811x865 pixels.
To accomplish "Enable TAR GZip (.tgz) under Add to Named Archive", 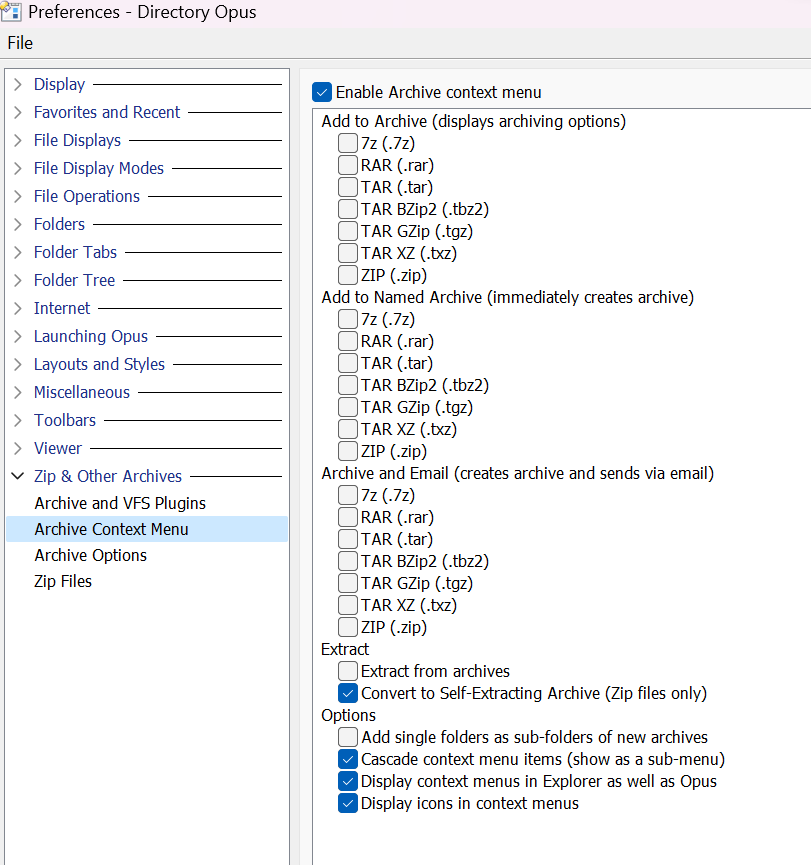I will coord(348,407).
